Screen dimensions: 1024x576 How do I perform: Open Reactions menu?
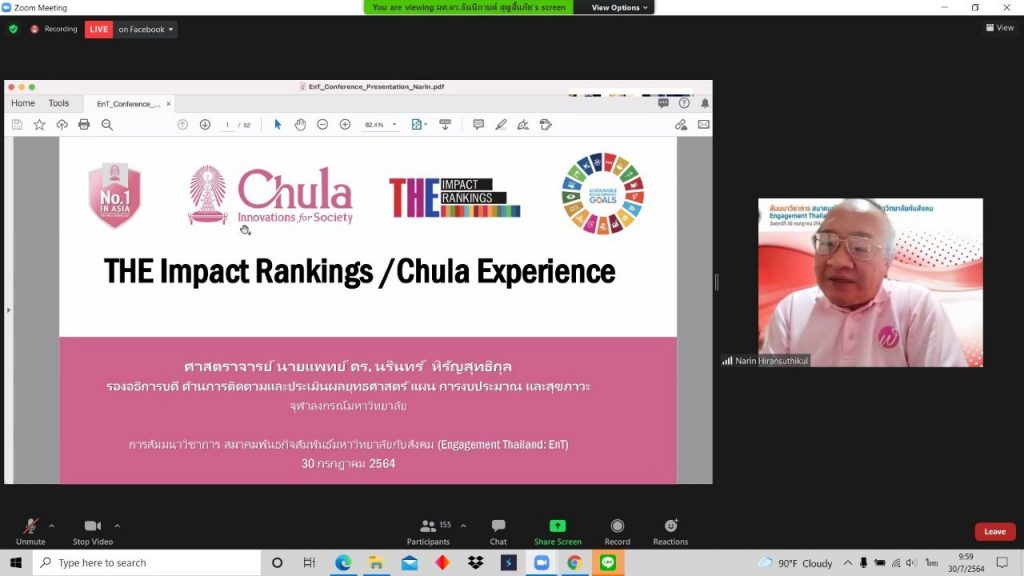pos(670,532)
